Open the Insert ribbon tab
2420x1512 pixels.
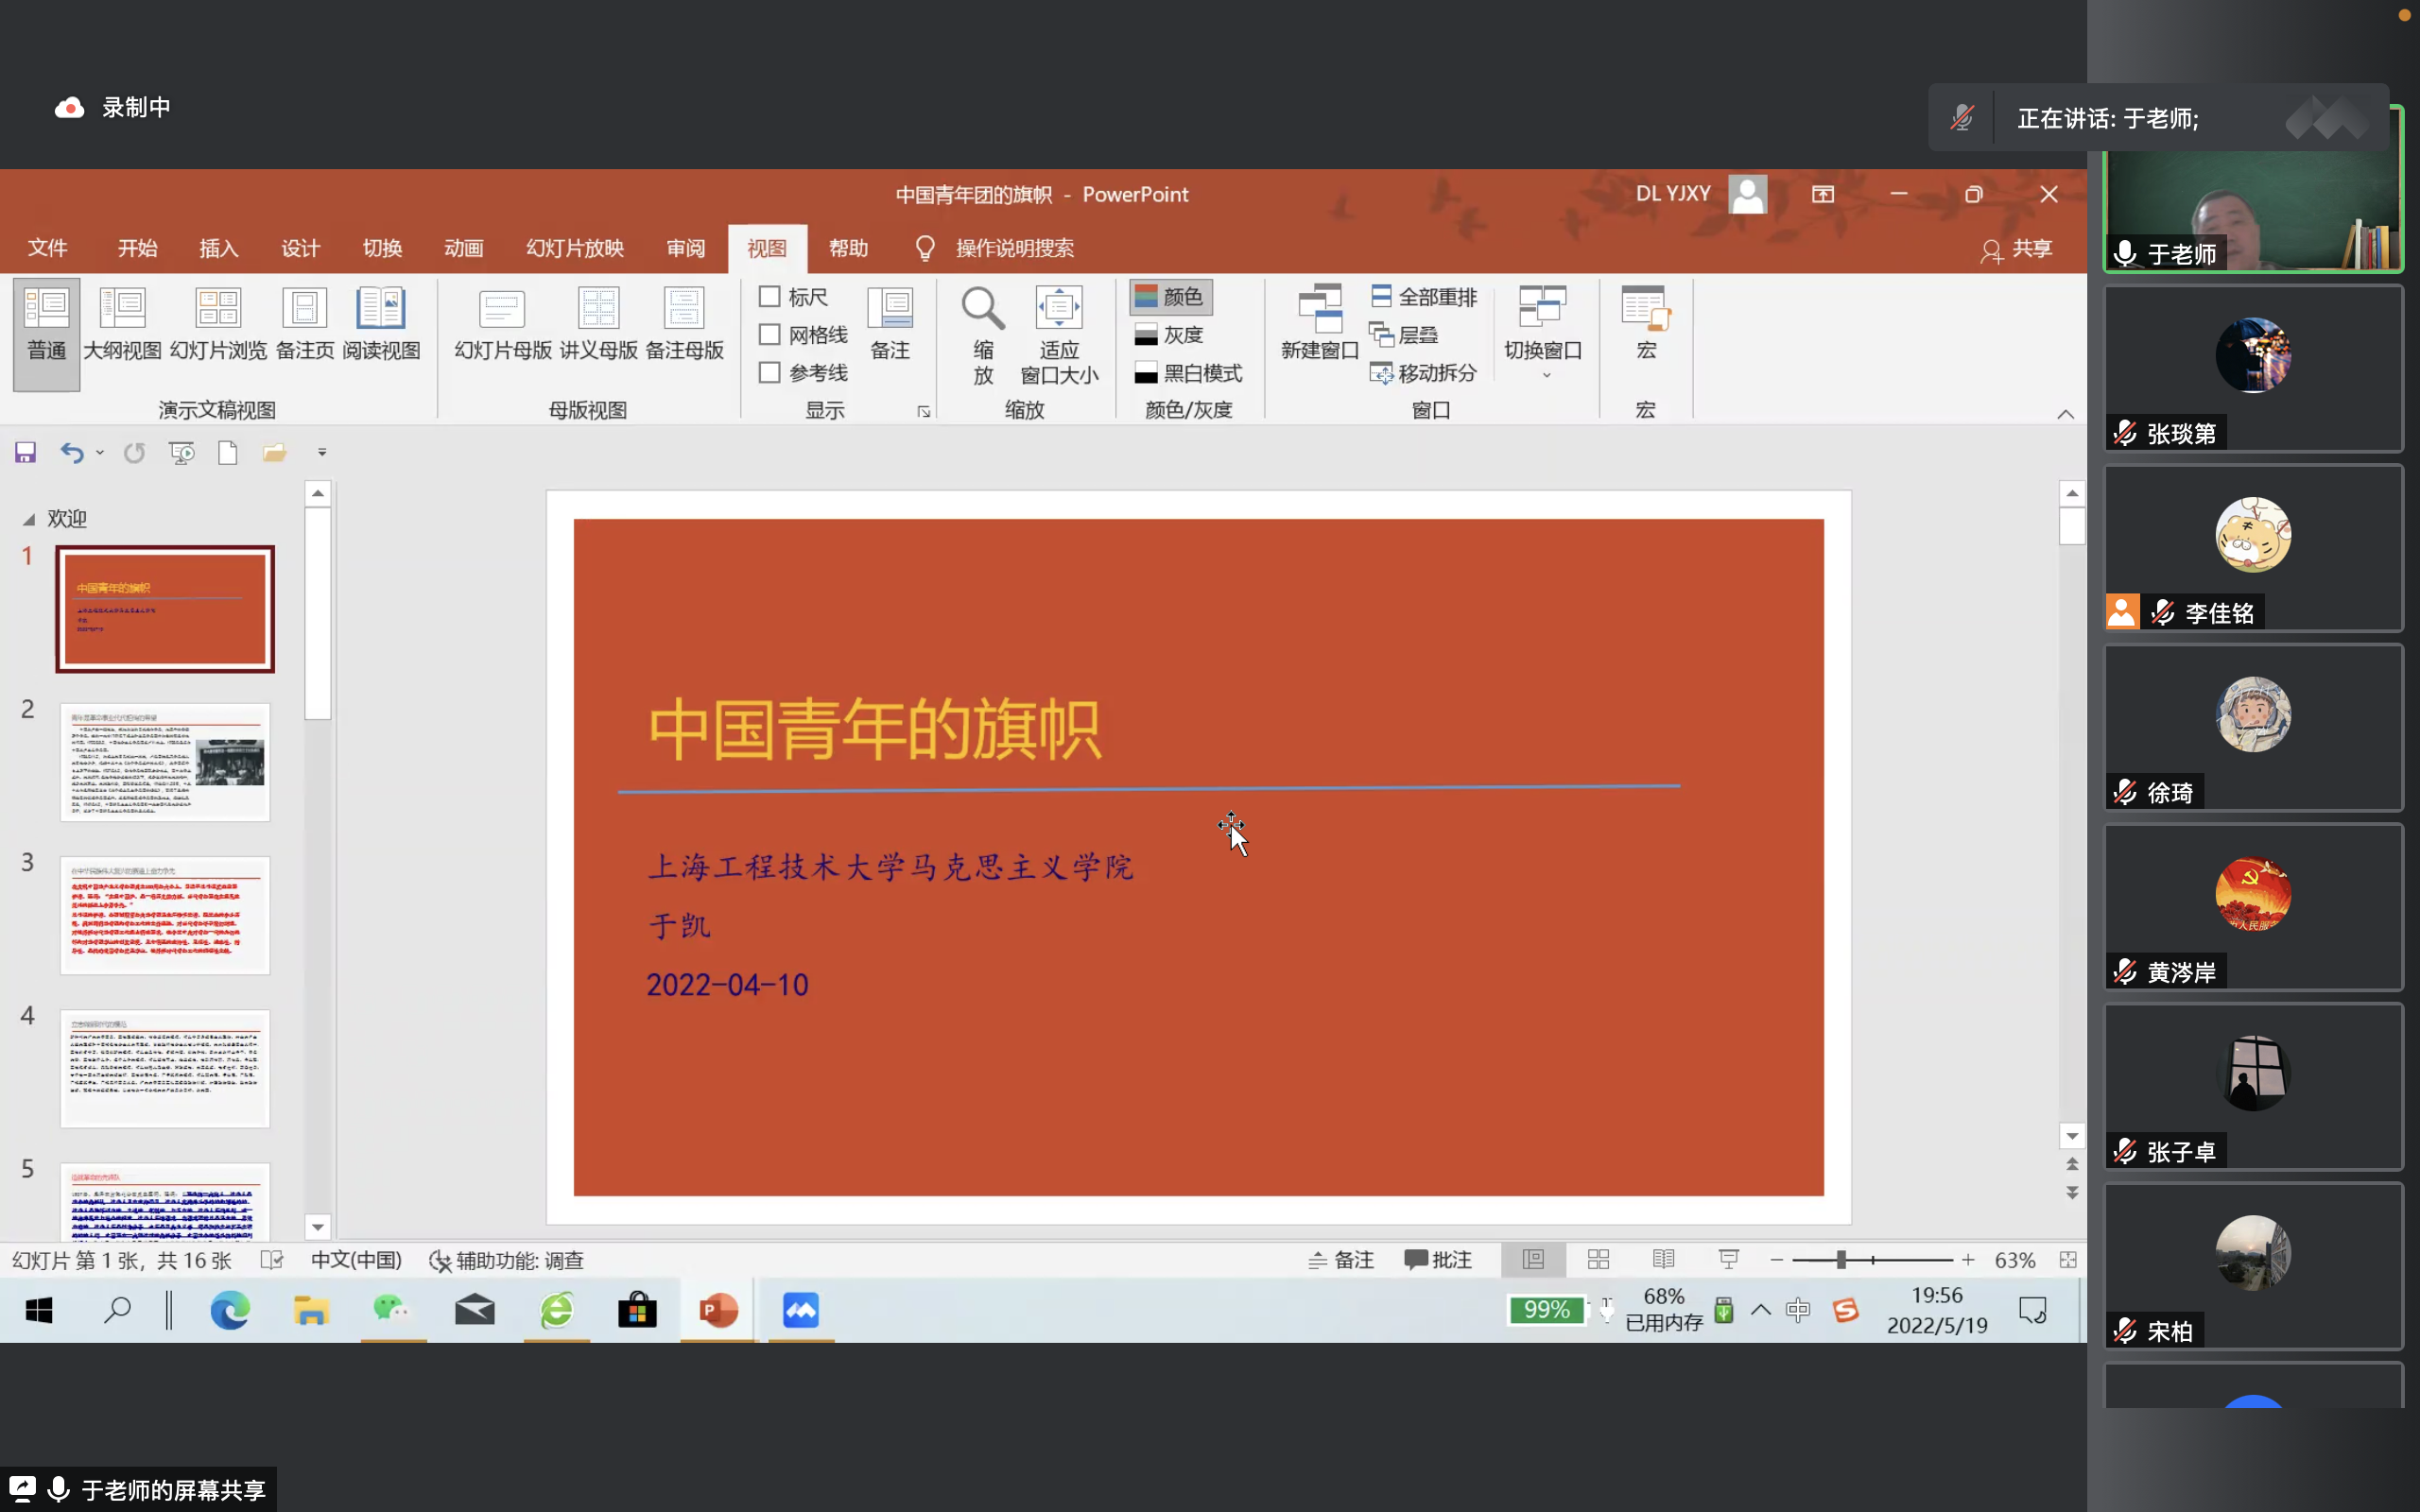coord(219,248)
